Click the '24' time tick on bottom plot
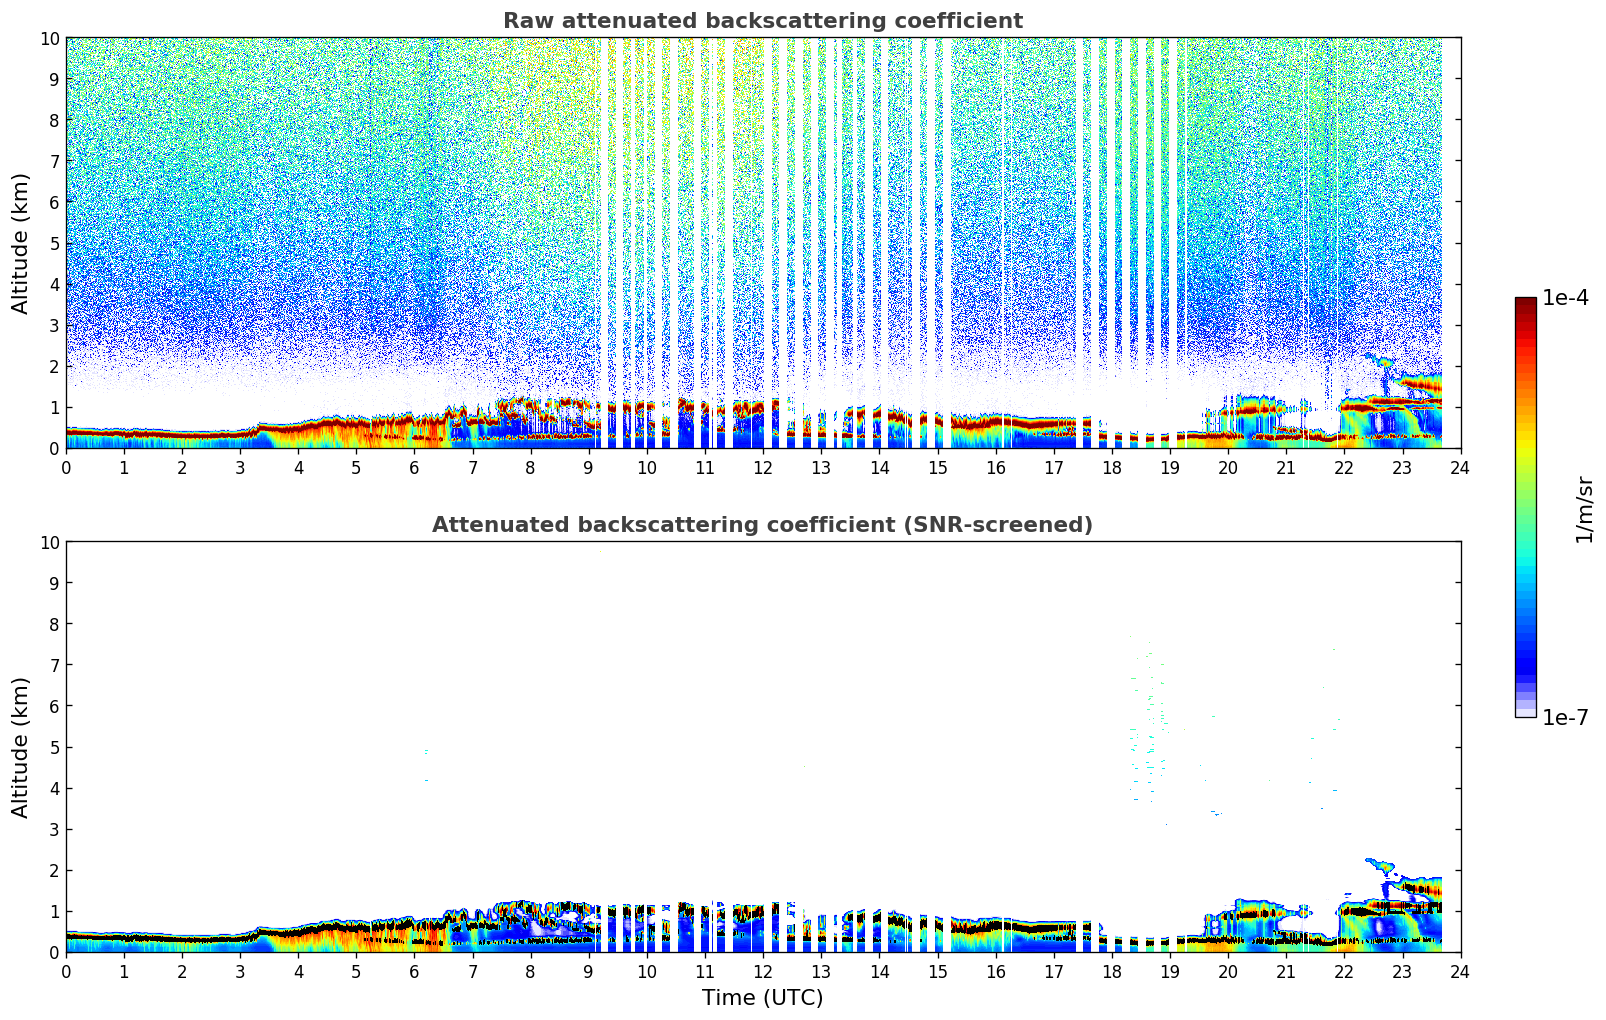This screenshot has width=1606, height=1020. point(1460,971)
